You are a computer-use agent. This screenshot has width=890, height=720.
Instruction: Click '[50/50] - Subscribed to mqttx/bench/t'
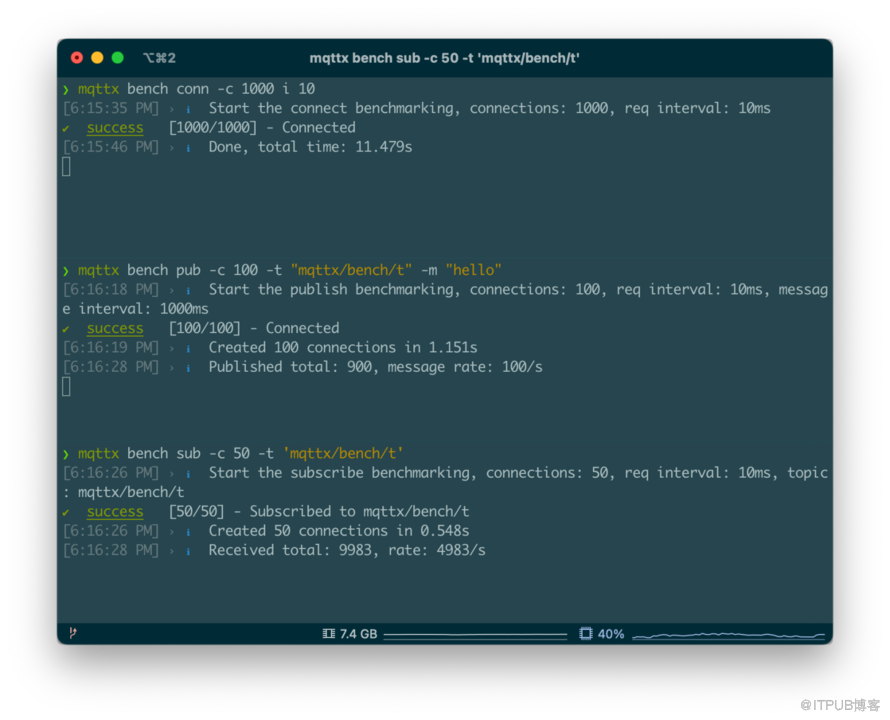(x=319, y=511)
